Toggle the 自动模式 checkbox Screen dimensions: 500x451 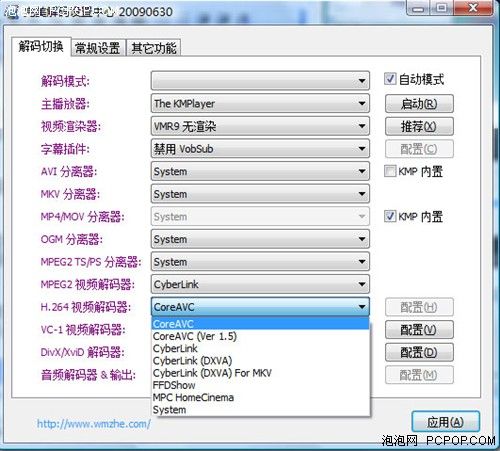(x=390, y=79)
